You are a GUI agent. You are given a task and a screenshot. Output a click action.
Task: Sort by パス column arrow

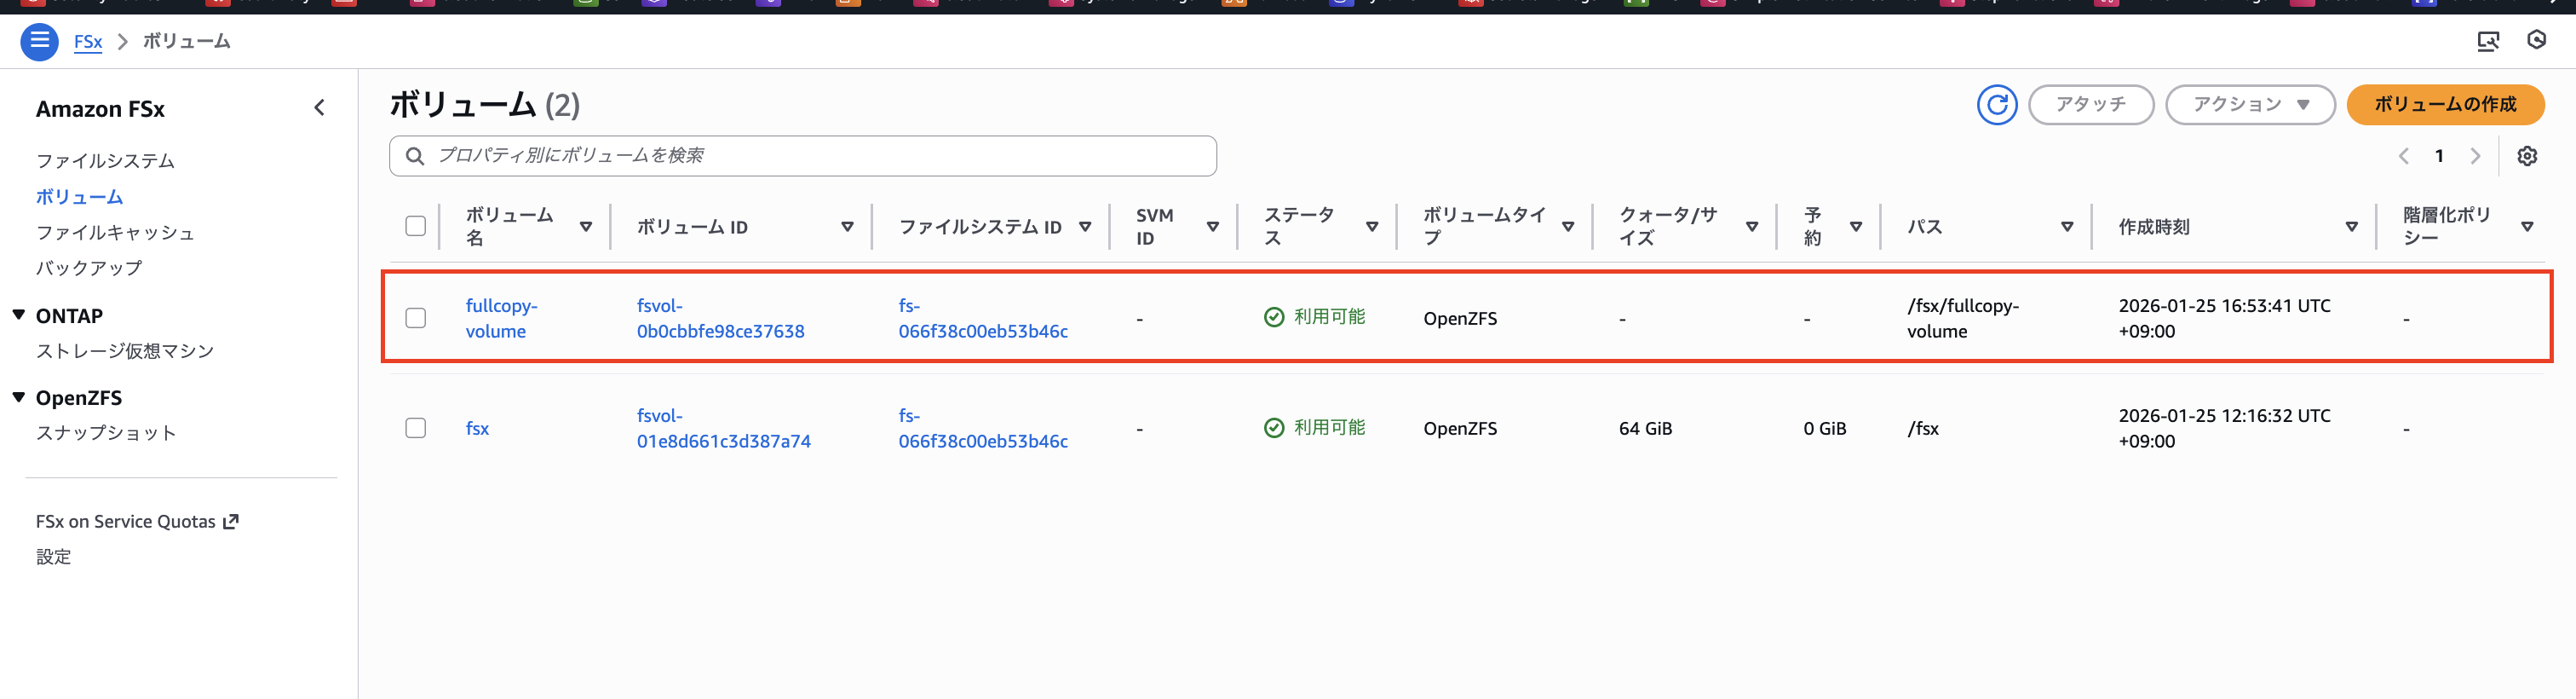point(2067,227)
